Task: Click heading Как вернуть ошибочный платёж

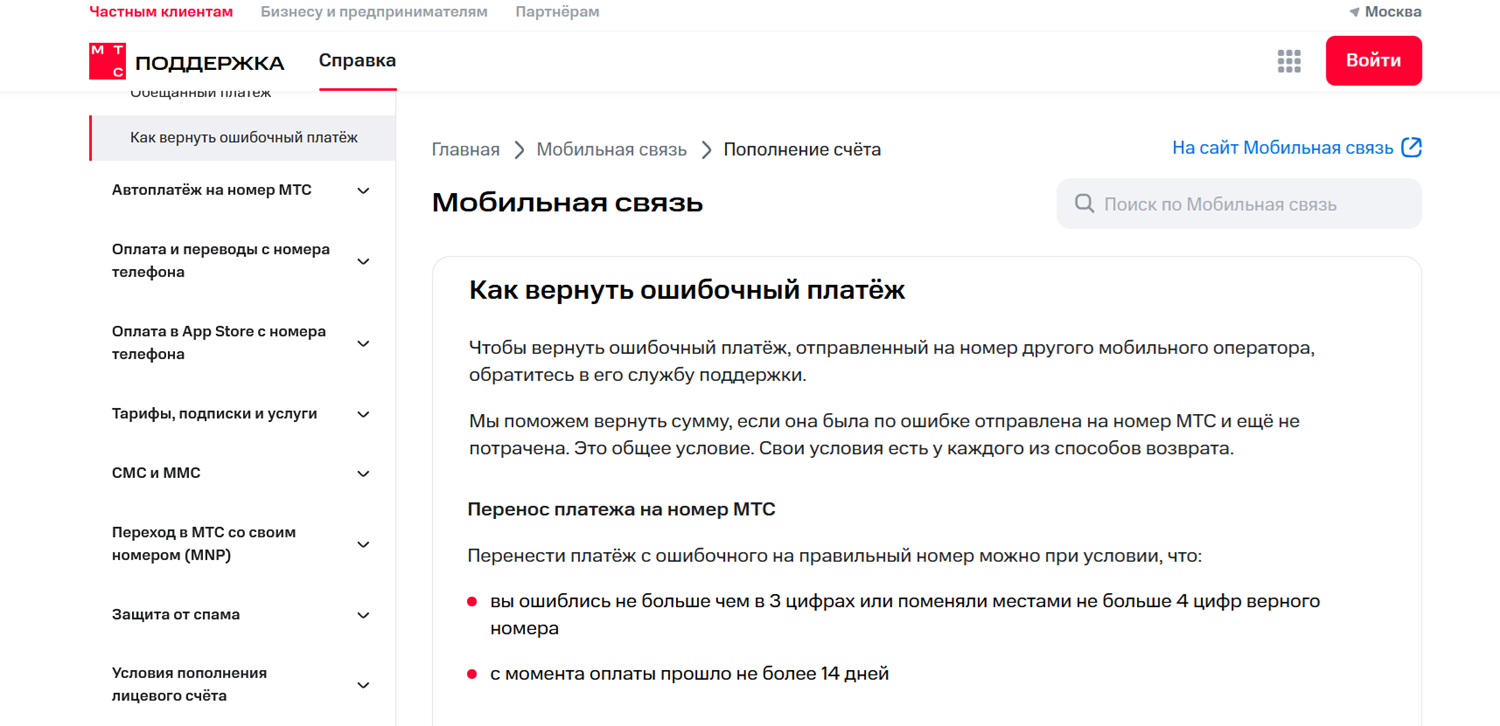Action: (687, 291)
